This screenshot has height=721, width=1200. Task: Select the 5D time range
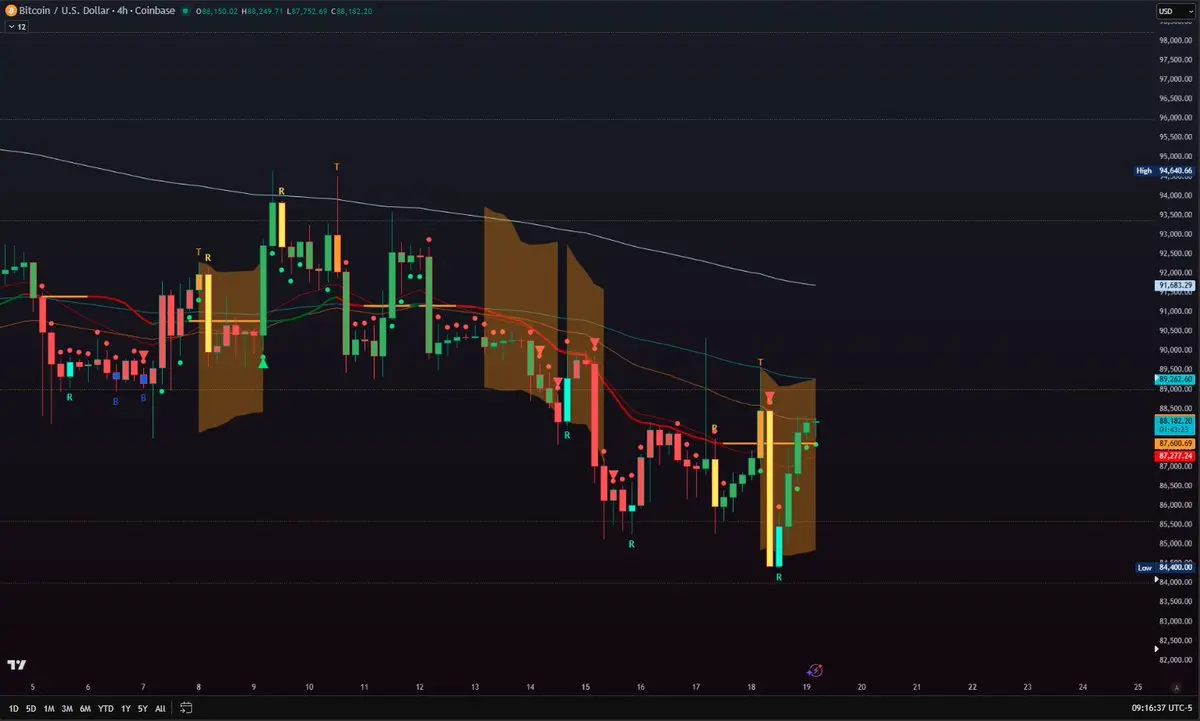coord(31,708)
